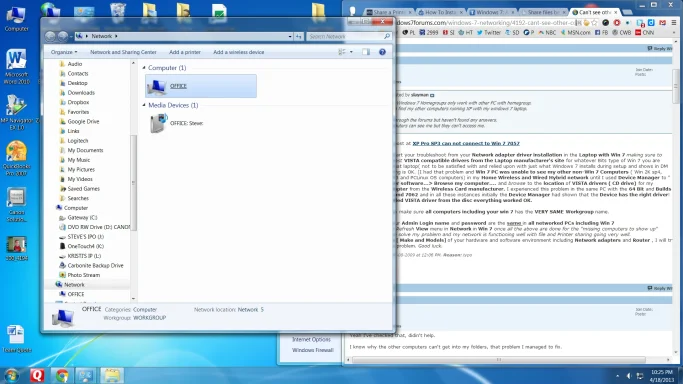Click the volume icon in system tray
Image resolution: width=683 pixels, height=384 pixels.
click(x=629, y=376)
